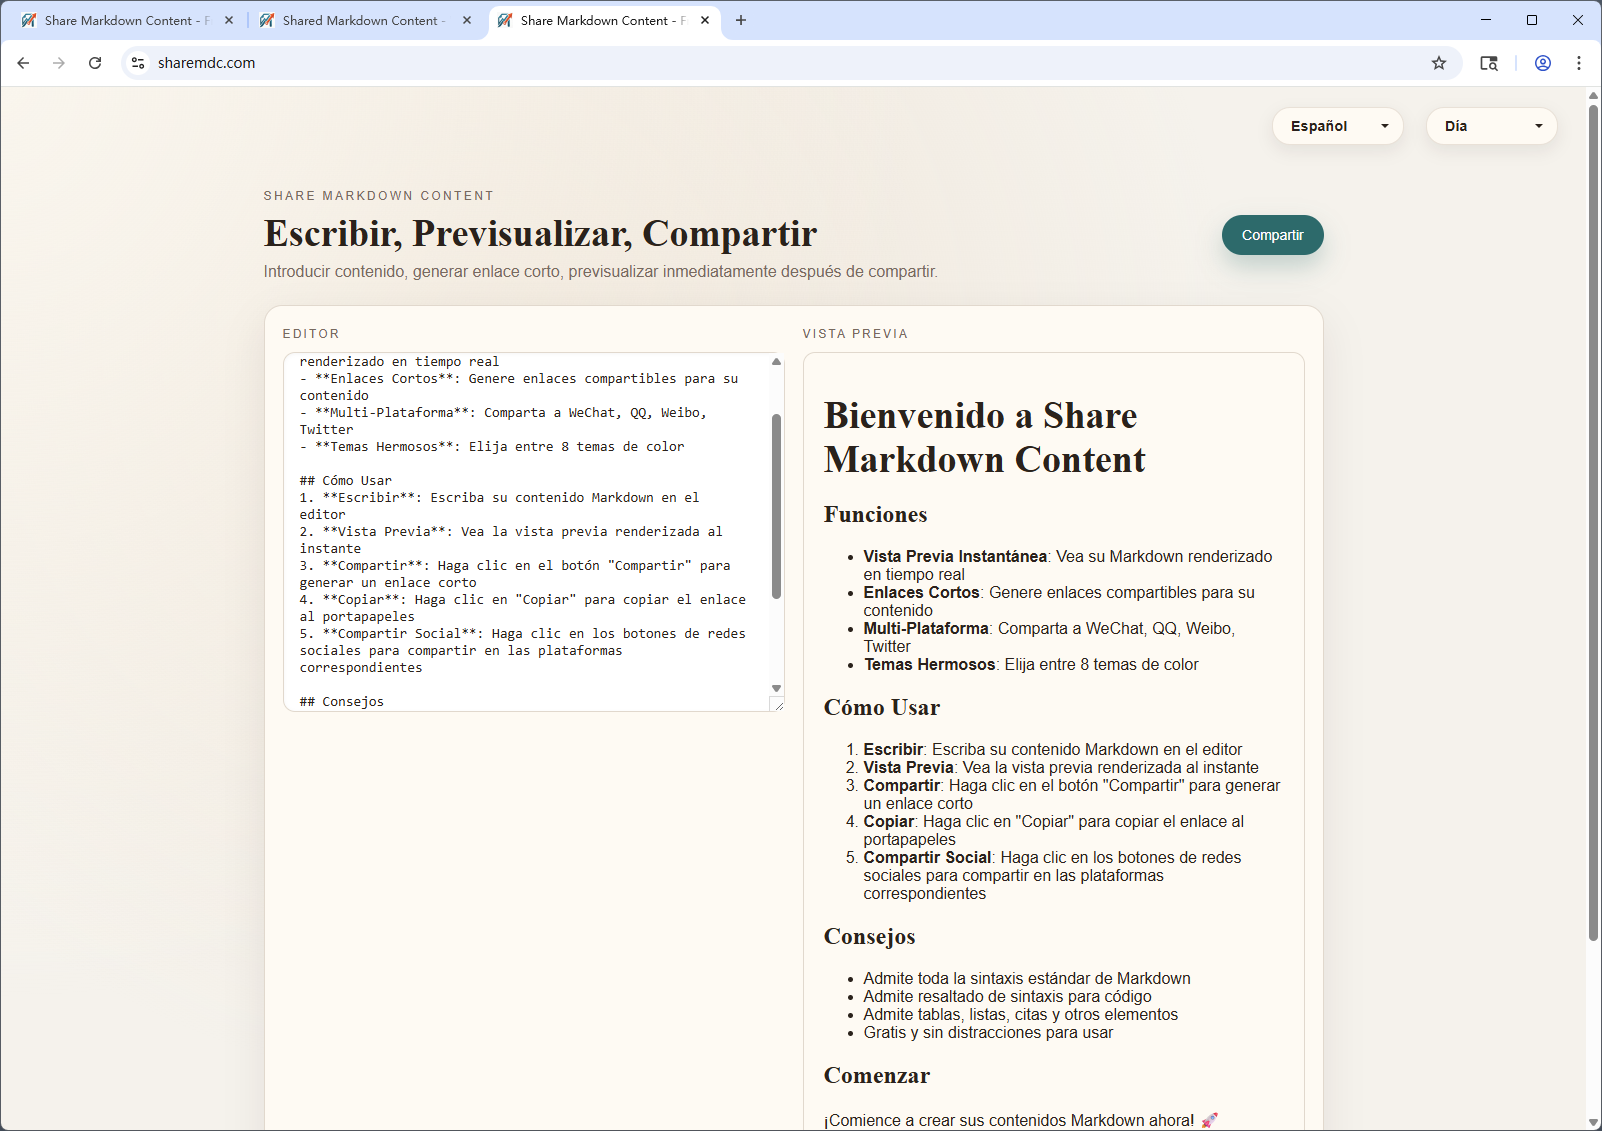Minimize the Chrome window
The width and height of the screenshot is (1602, 1131).
tap(1486, 20)
